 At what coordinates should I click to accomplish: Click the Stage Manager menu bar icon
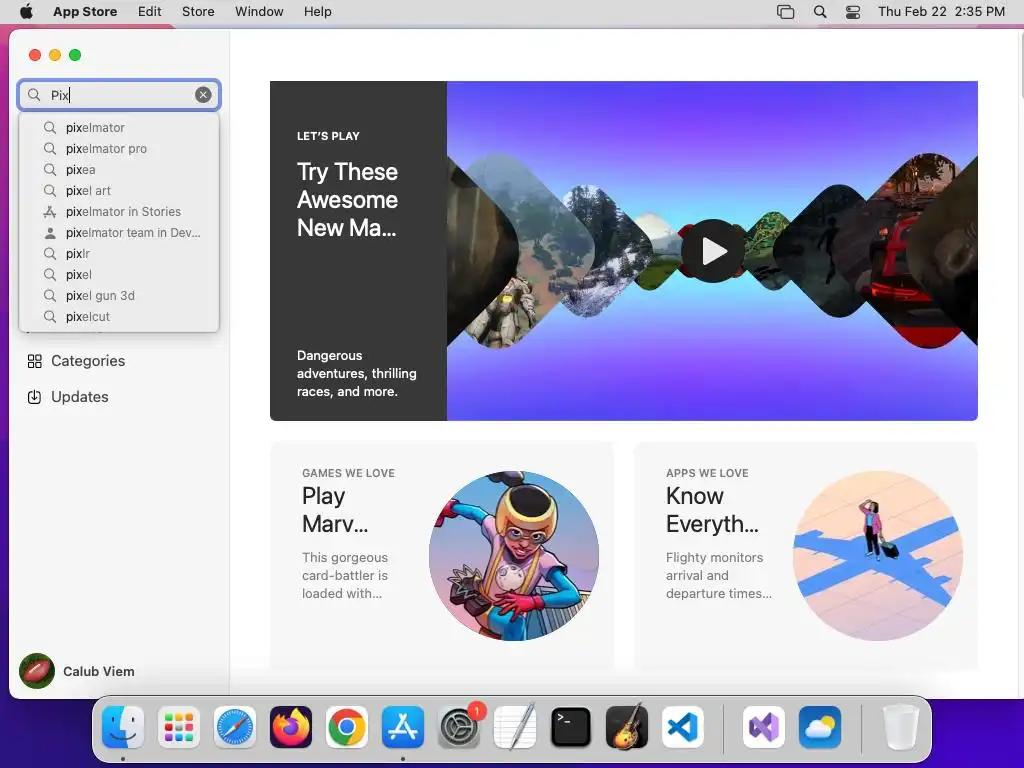click(x=786, y=12)
